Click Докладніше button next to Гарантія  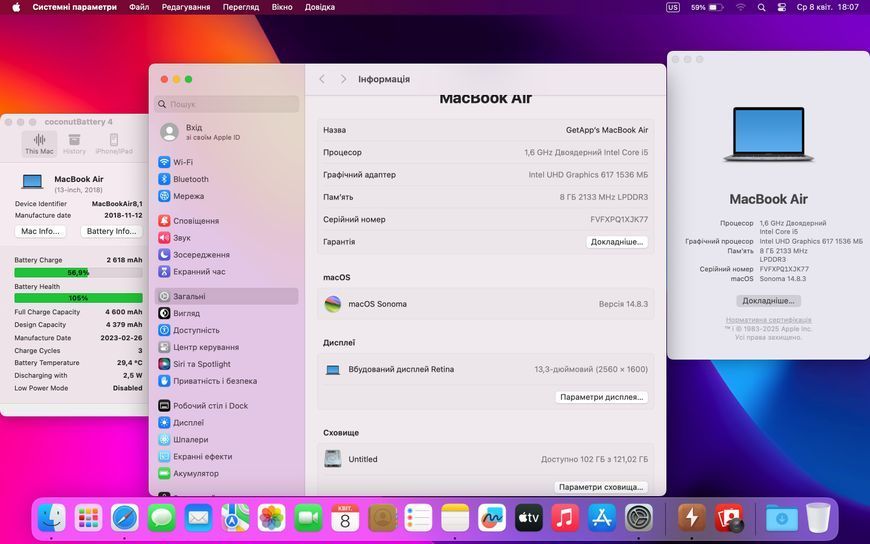tap(616, 242)
